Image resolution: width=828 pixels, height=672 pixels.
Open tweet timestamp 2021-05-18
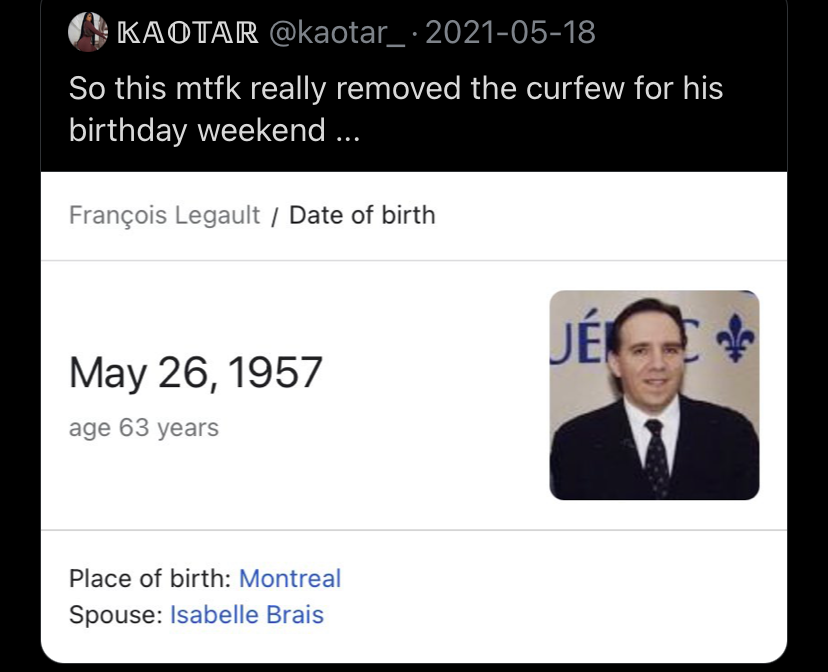510,33
